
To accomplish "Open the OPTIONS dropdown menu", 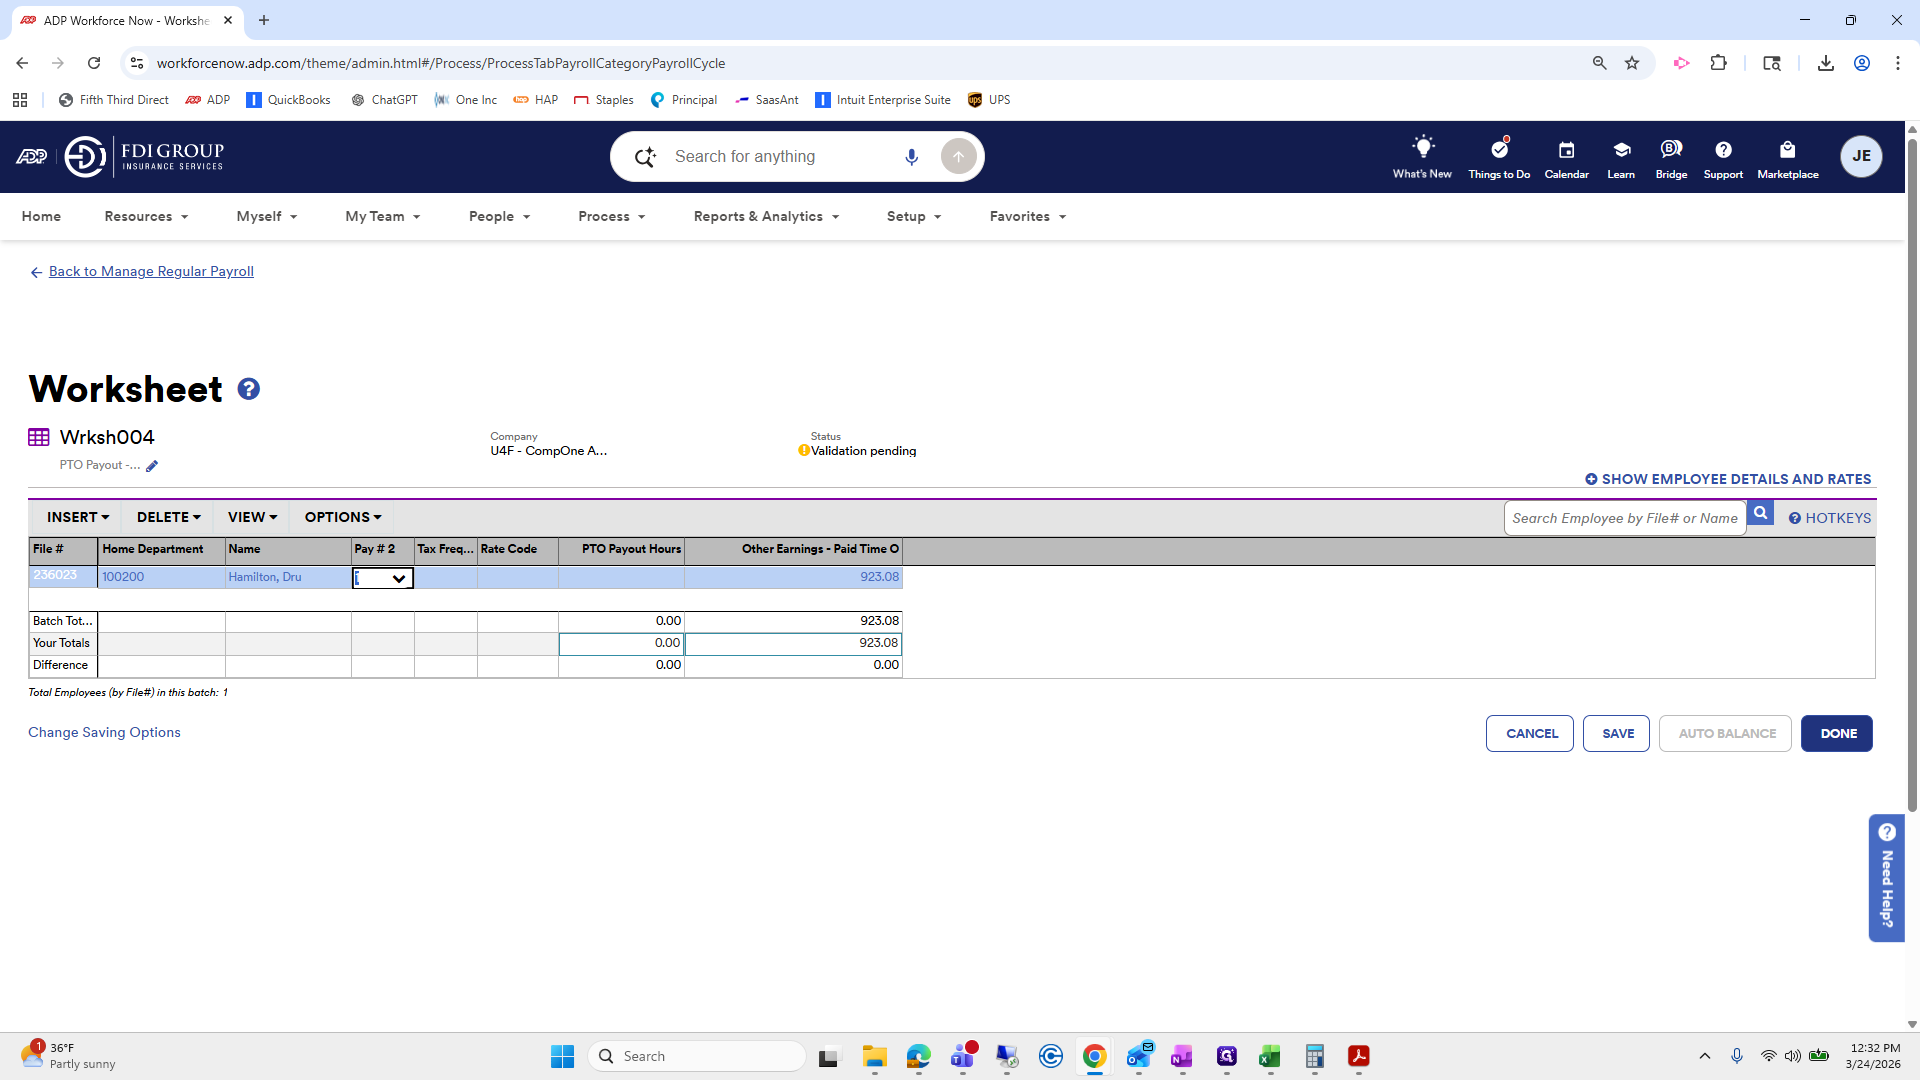I will (x=343, y=517).
